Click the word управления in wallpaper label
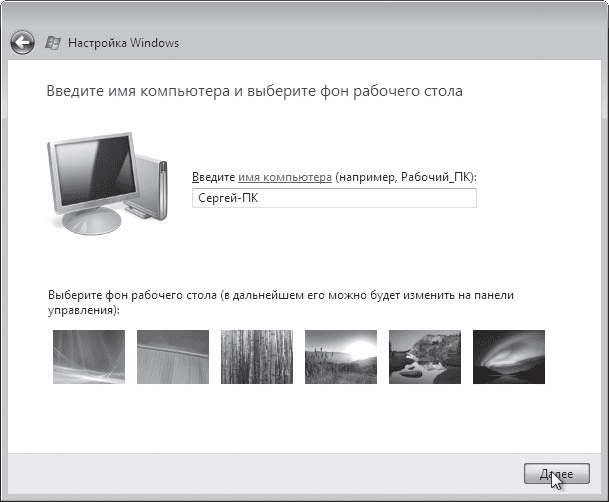609x502 pixels. [x=81, y=311]
